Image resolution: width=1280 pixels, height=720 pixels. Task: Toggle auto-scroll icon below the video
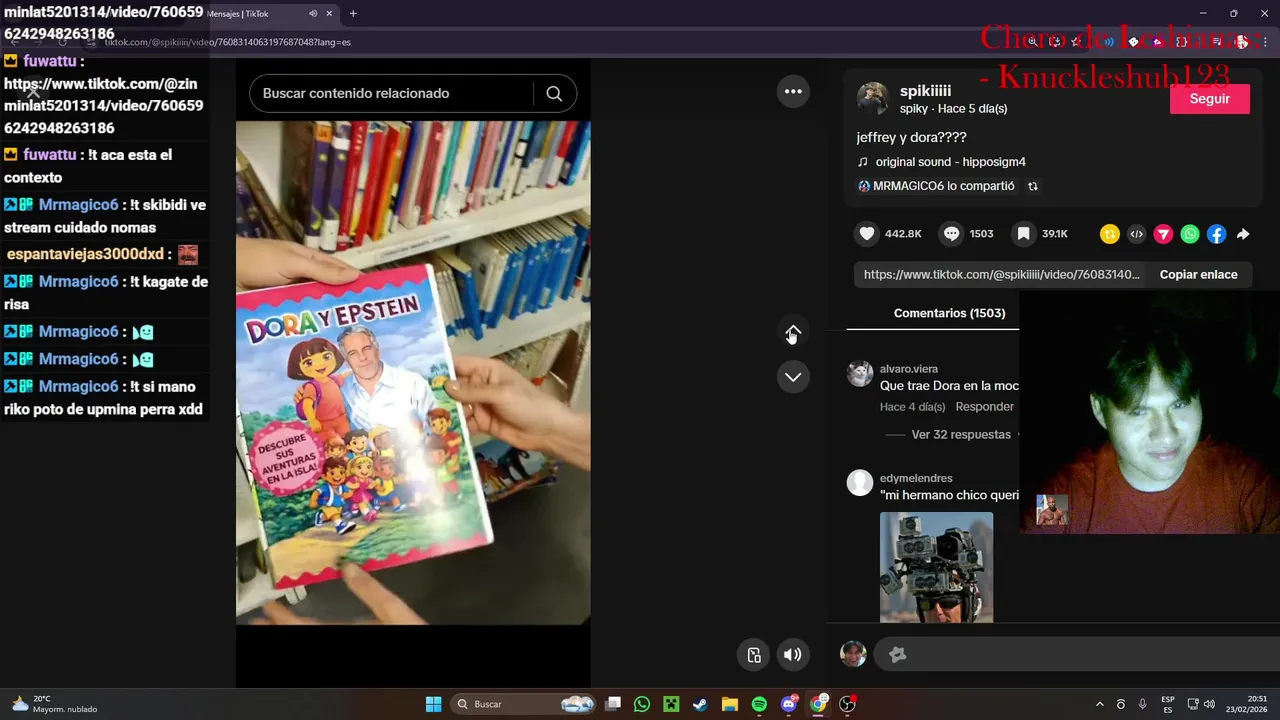click(x=754, y=655)
